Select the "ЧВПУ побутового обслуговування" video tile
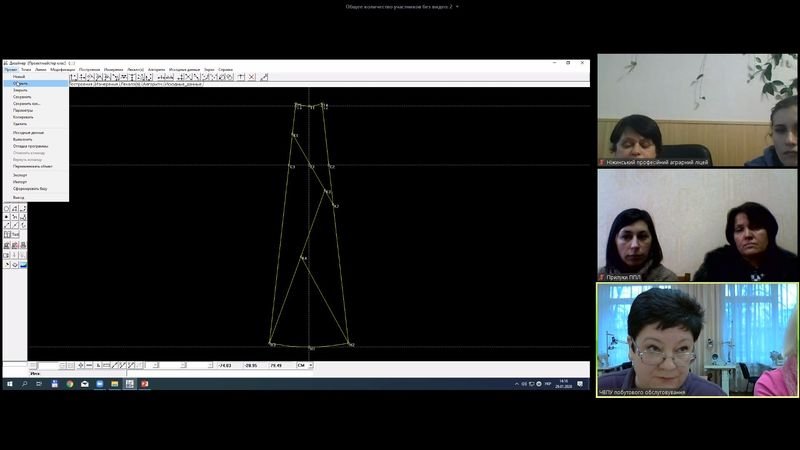Screen dimensions: 800x450 (697, 340)
